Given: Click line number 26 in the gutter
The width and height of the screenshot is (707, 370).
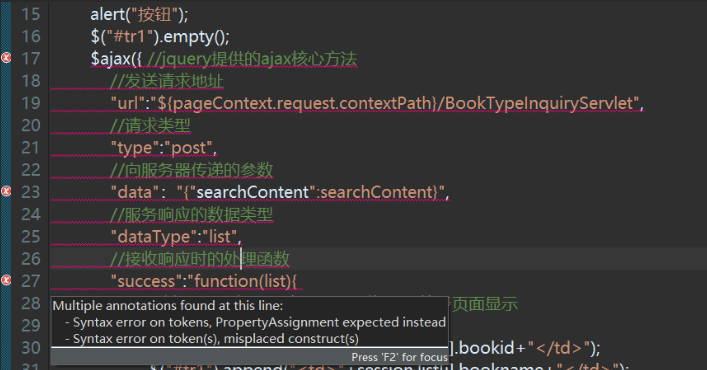Looking at the screenshot, I should 31,259.
